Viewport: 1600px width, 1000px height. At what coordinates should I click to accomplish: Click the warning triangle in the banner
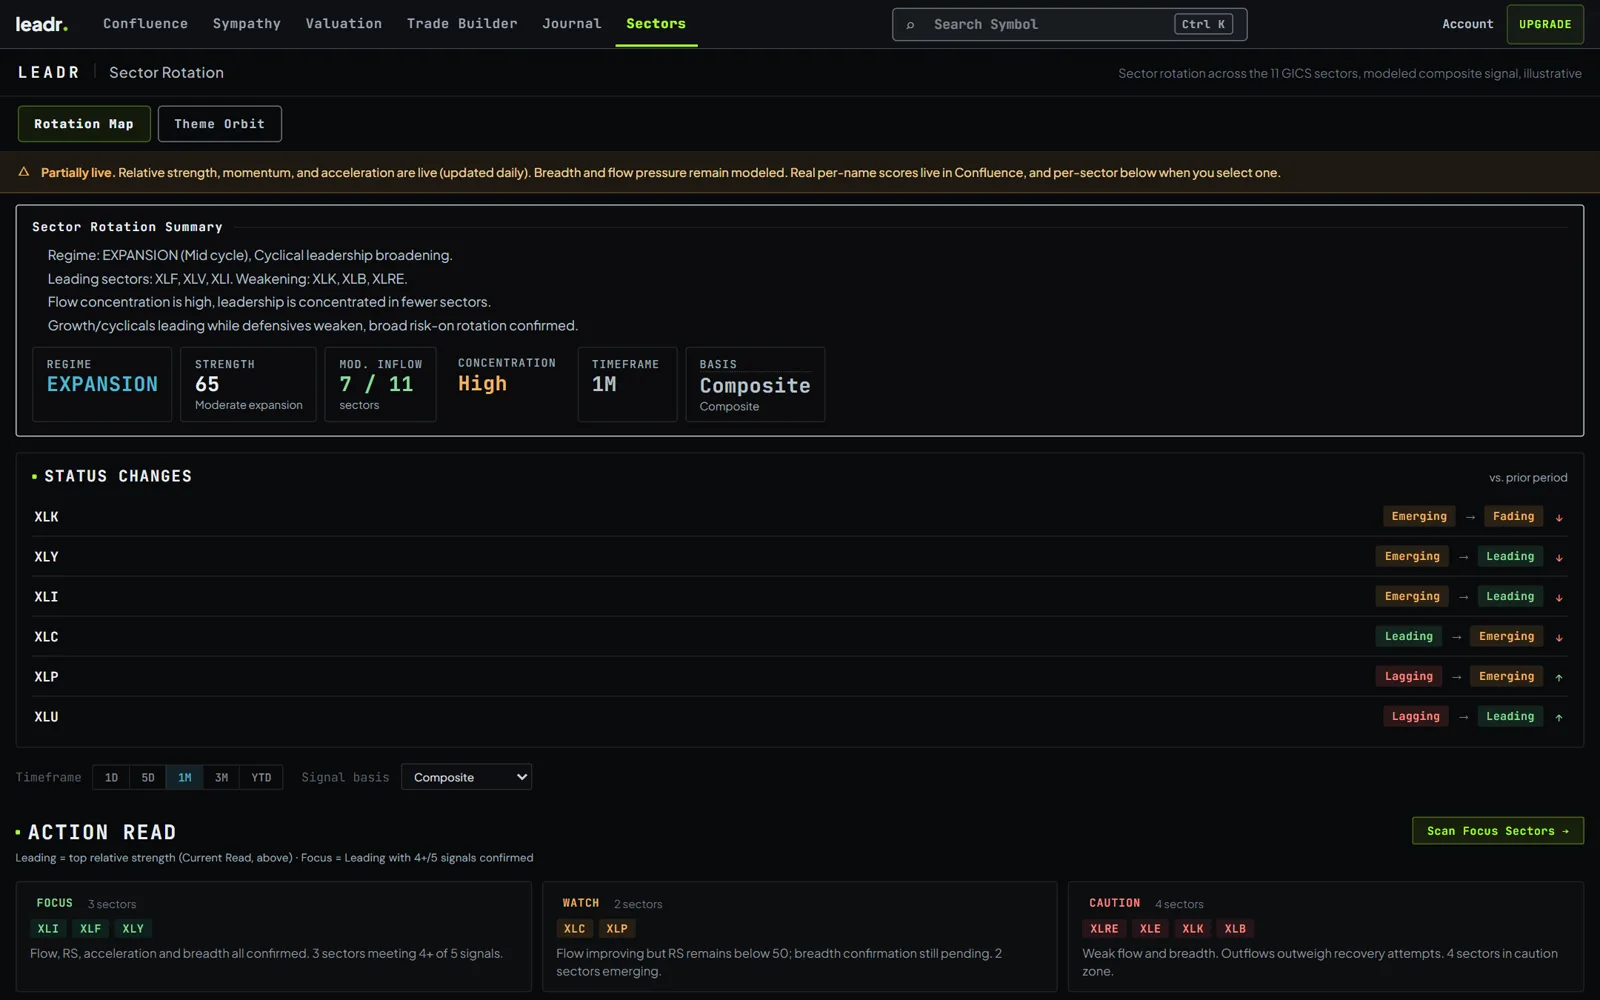point(24,172)
